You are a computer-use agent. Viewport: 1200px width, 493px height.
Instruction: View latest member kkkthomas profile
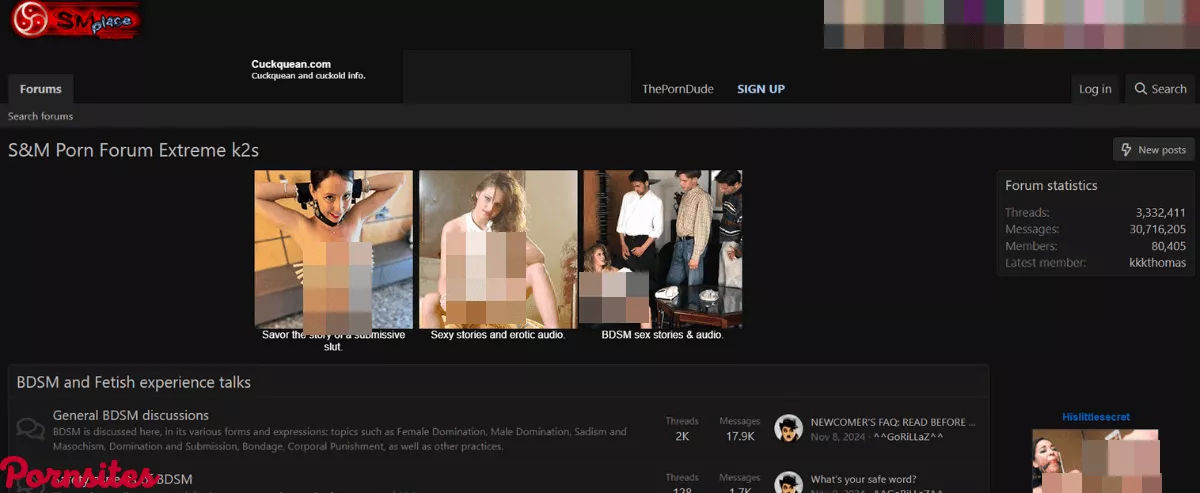[1157, 263]
